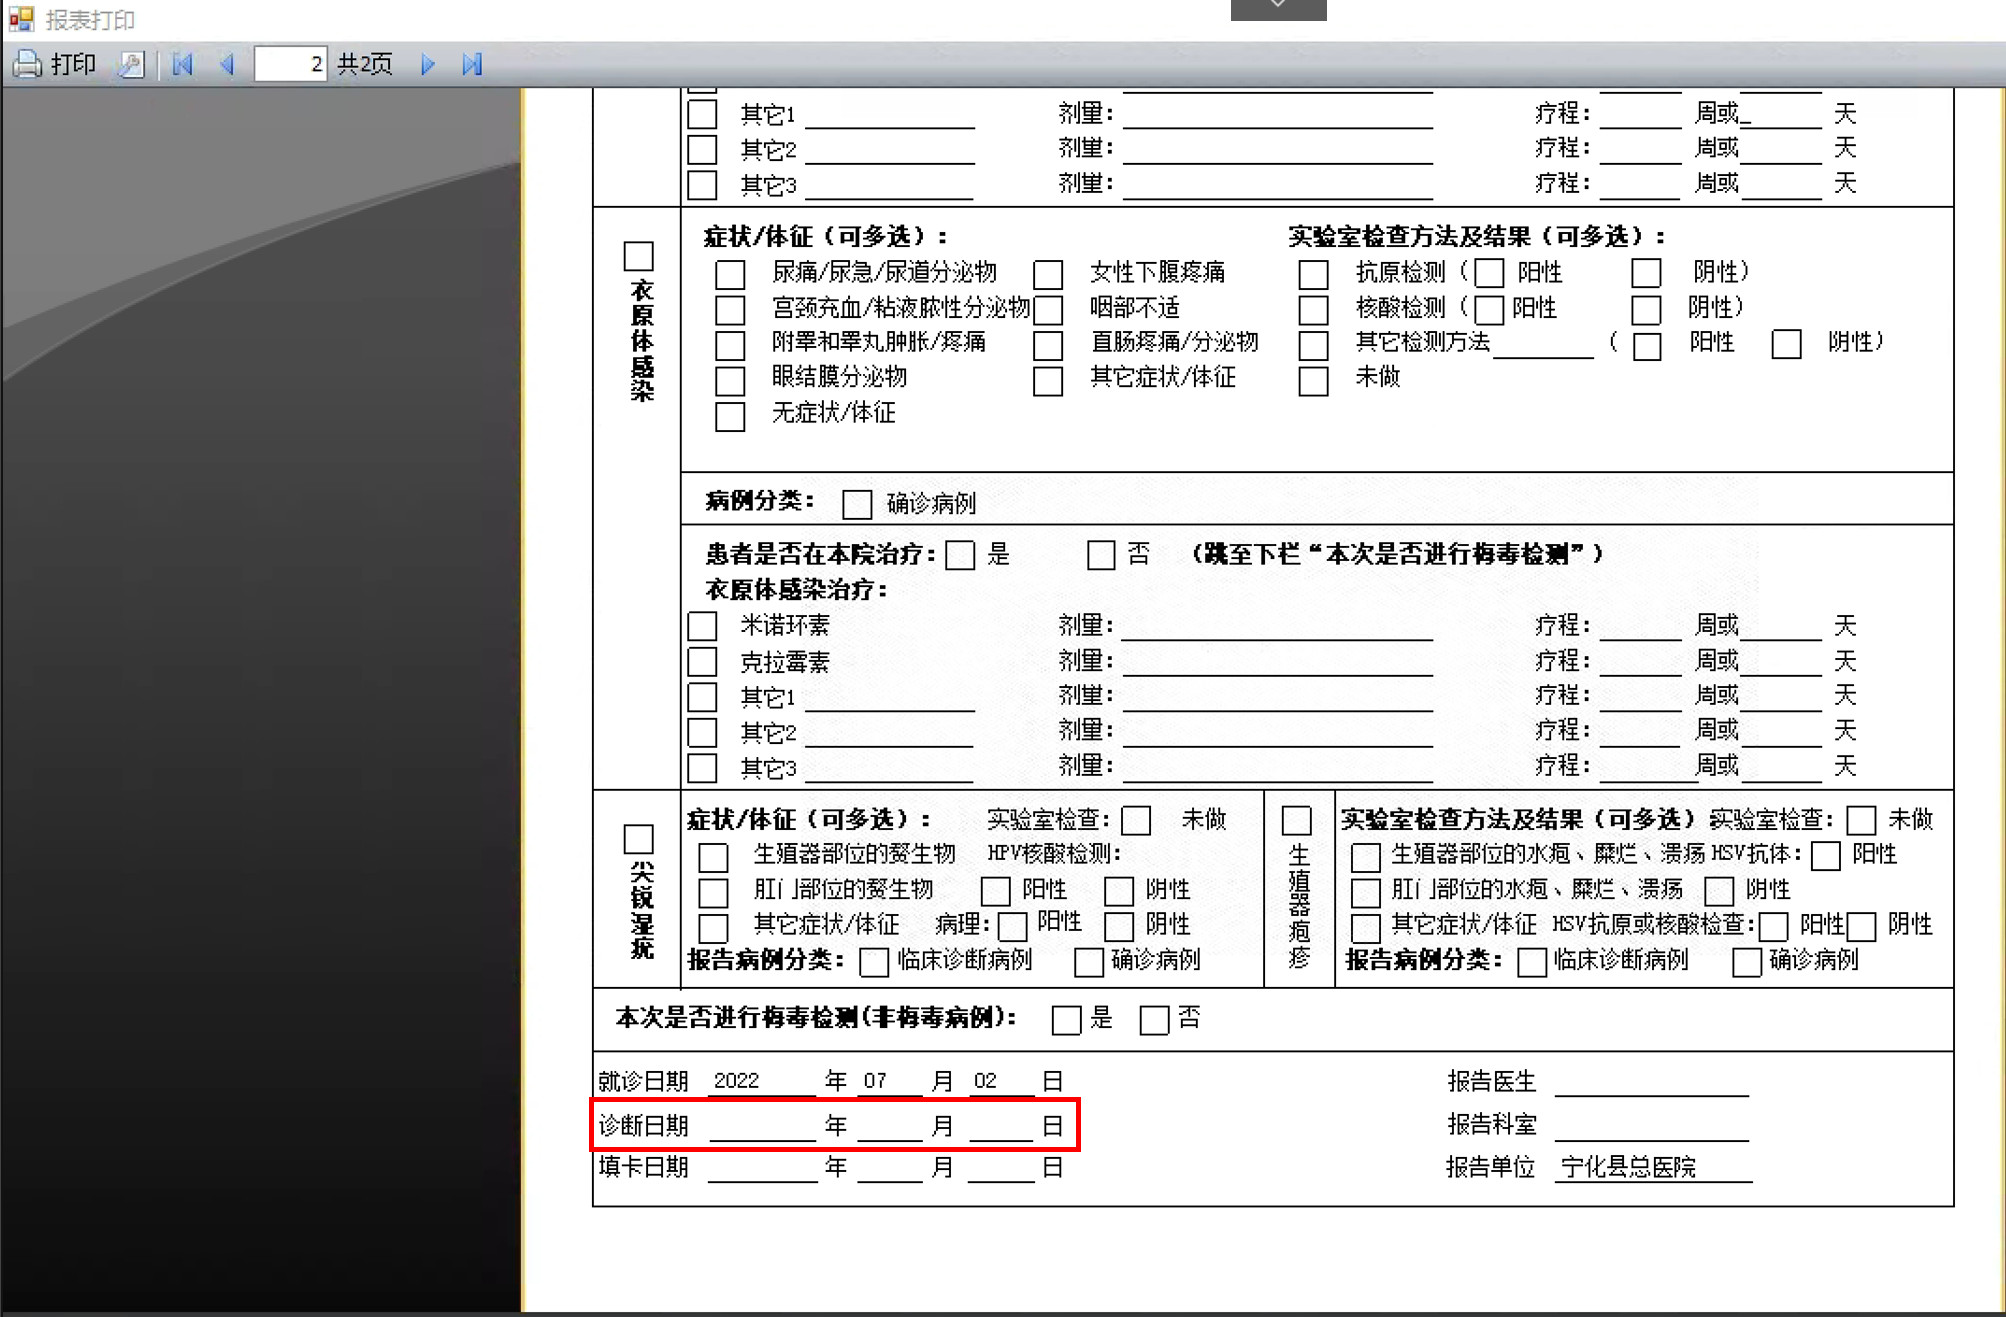Click the 打印 text button

point(73,64)
